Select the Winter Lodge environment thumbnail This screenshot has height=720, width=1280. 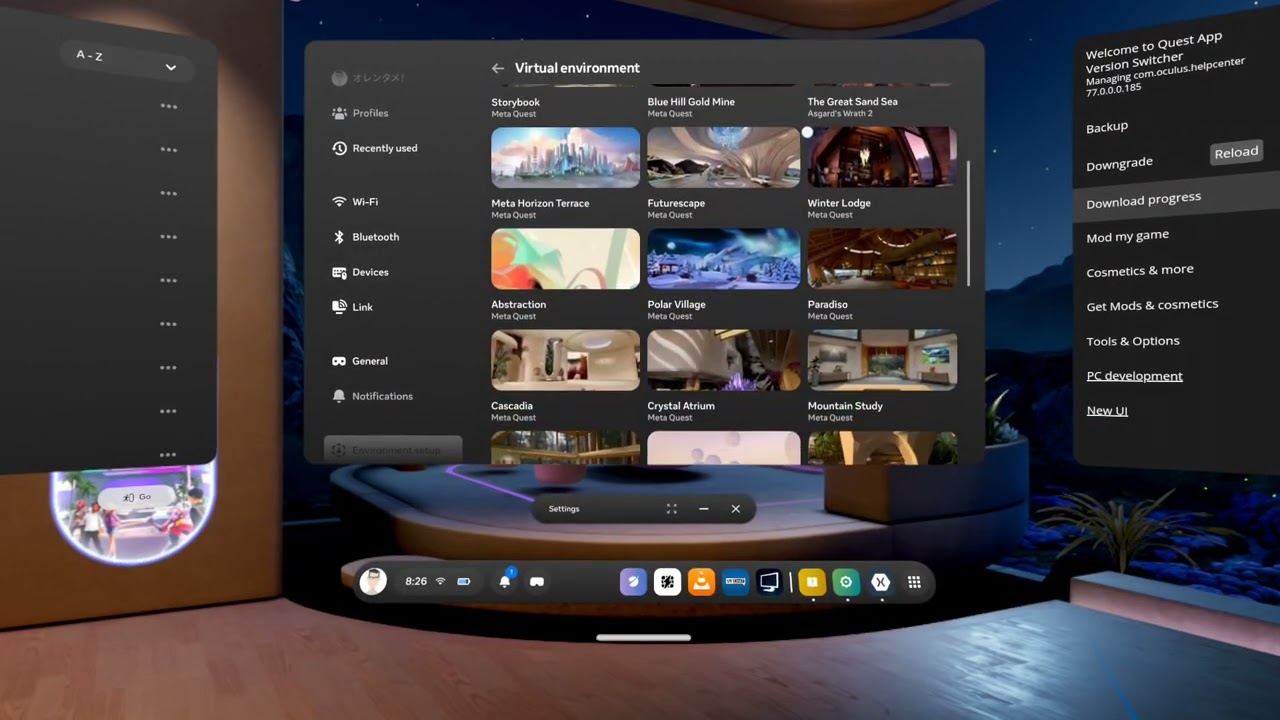tap(882, 157)
